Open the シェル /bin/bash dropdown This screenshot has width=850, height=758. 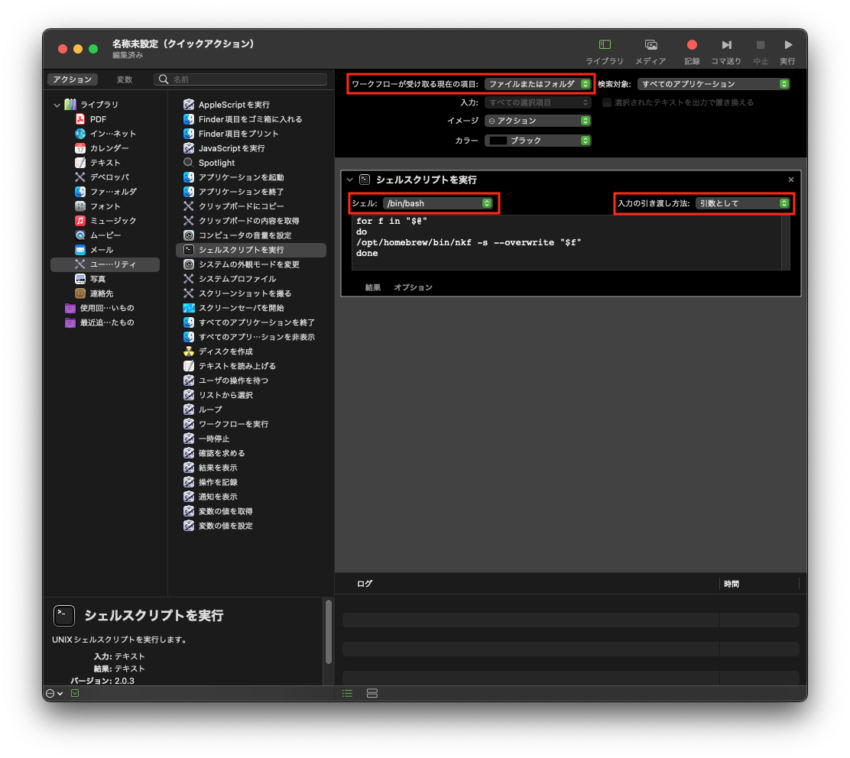coord(438,203)
